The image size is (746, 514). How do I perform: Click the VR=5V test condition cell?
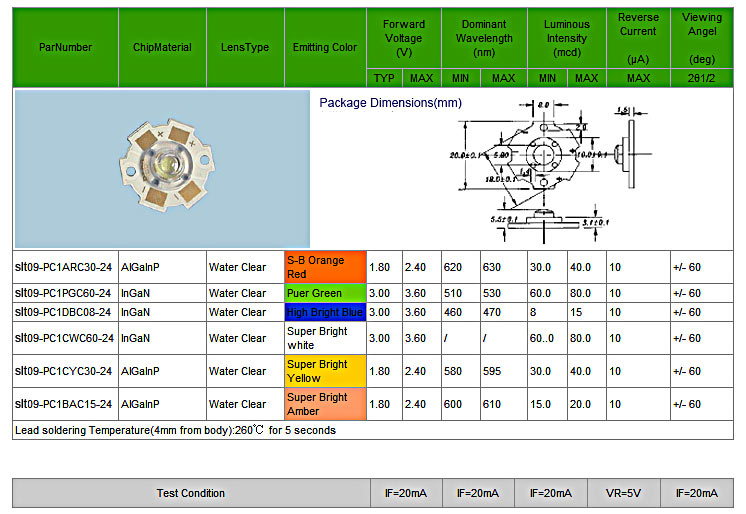pos(623,493)
